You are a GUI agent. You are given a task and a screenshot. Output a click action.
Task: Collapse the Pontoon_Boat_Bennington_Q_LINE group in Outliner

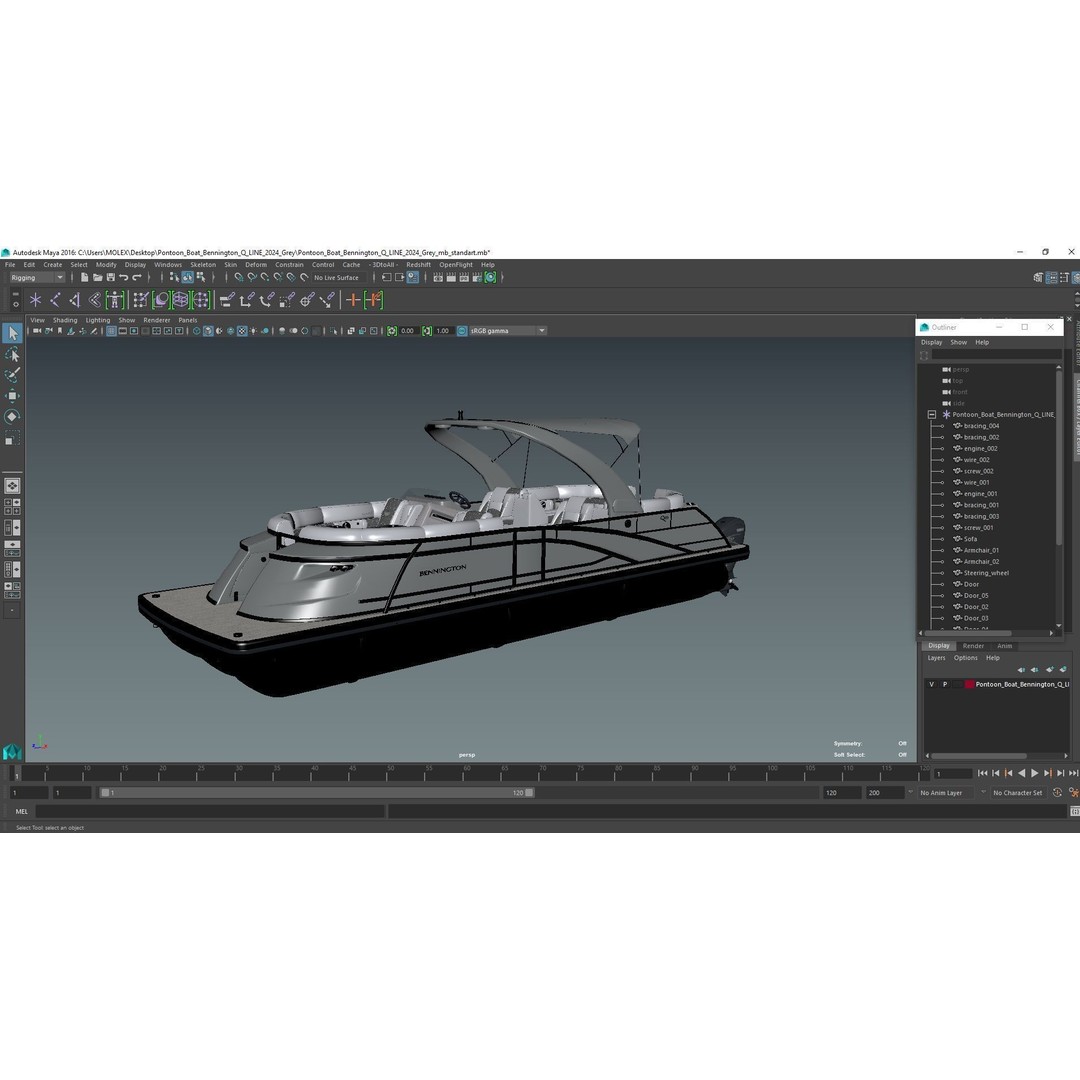coord(931,415)
